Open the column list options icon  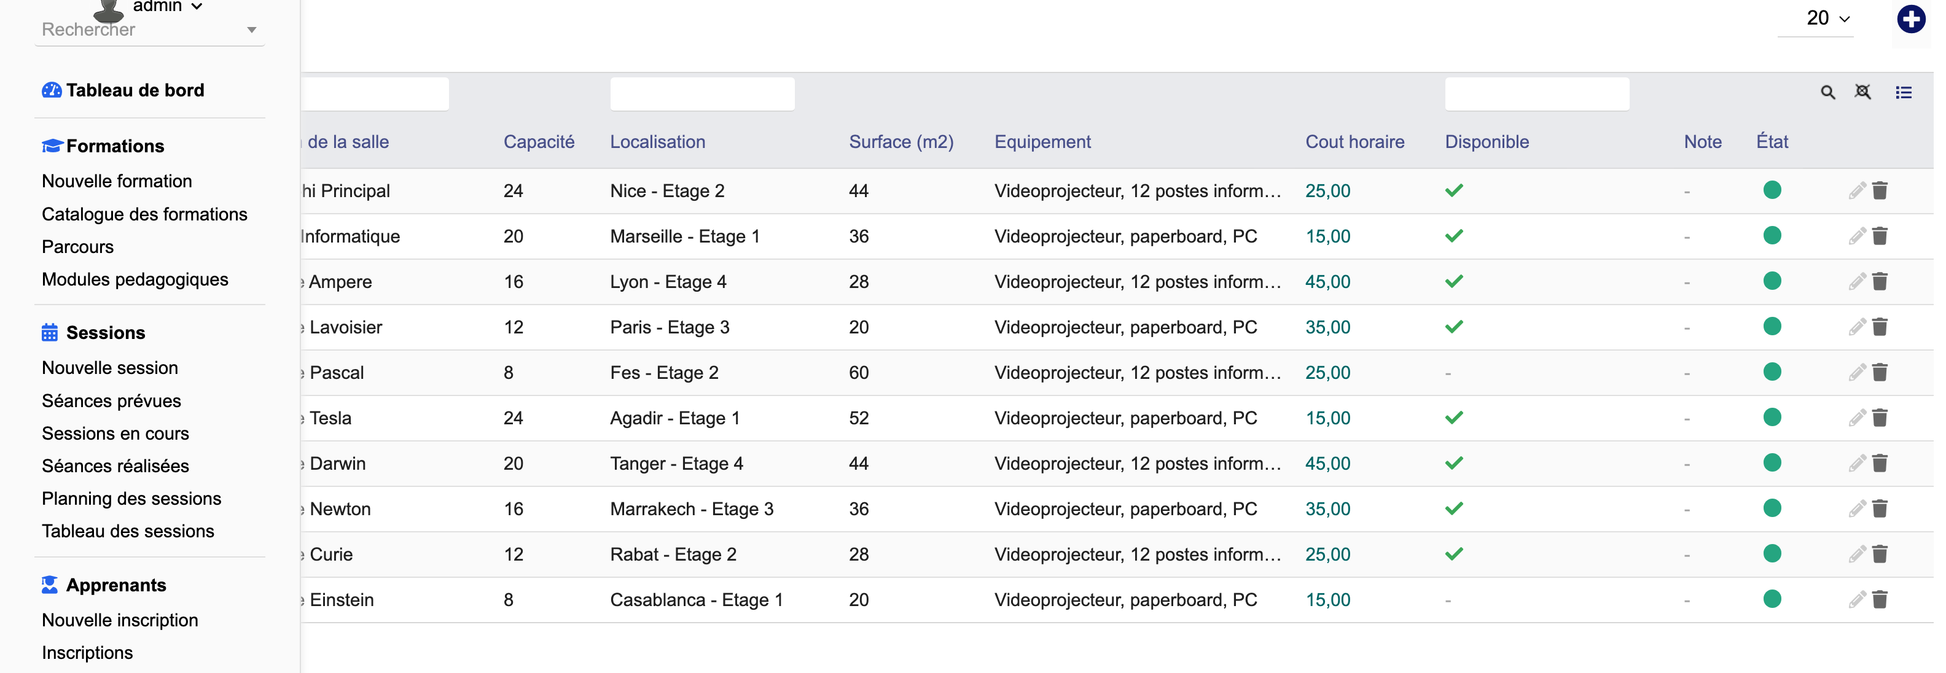coord(1903,92)
